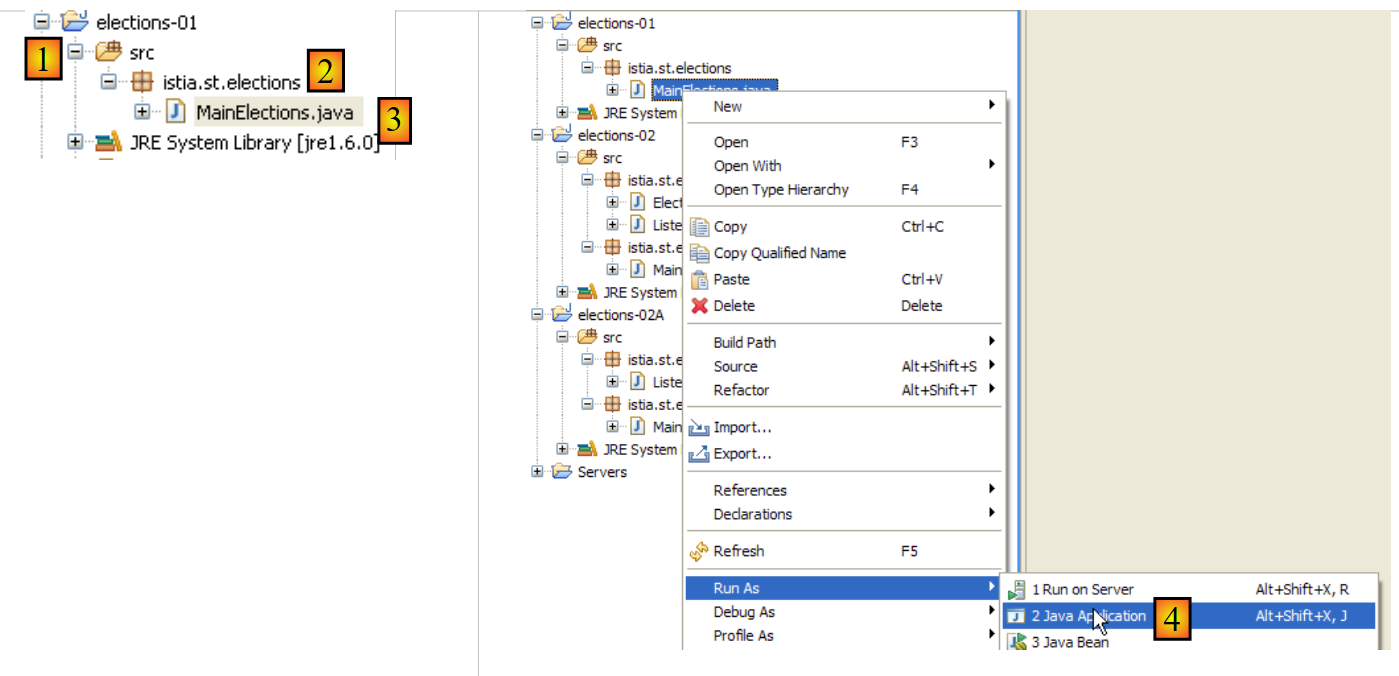Choose Open Type Hierarchy menu entry
This screenshot has height=676, width=1399.
coord(781,190)
